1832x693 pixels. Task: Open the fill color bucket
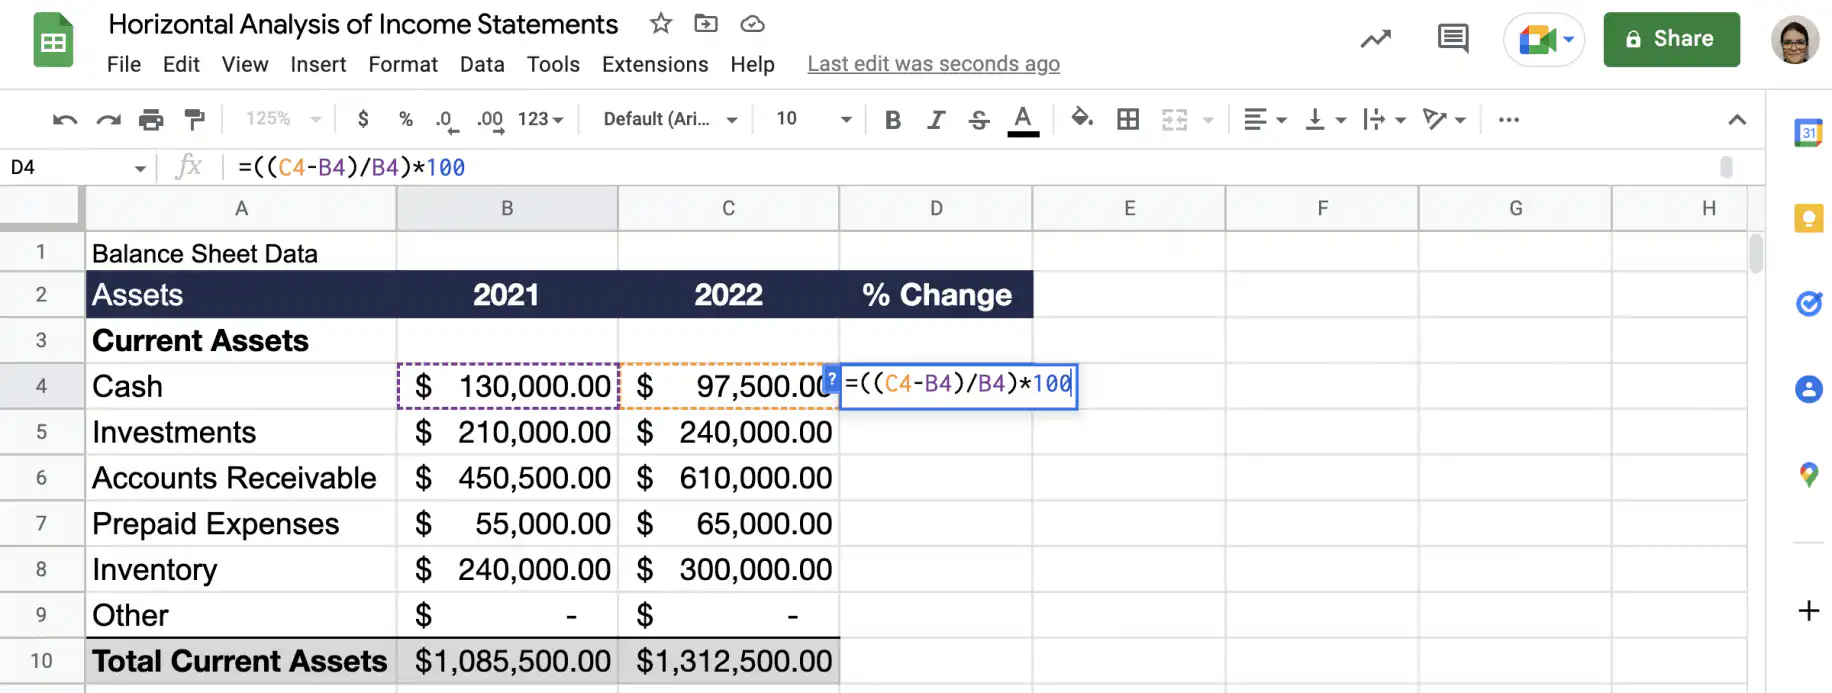point(1082,119)
